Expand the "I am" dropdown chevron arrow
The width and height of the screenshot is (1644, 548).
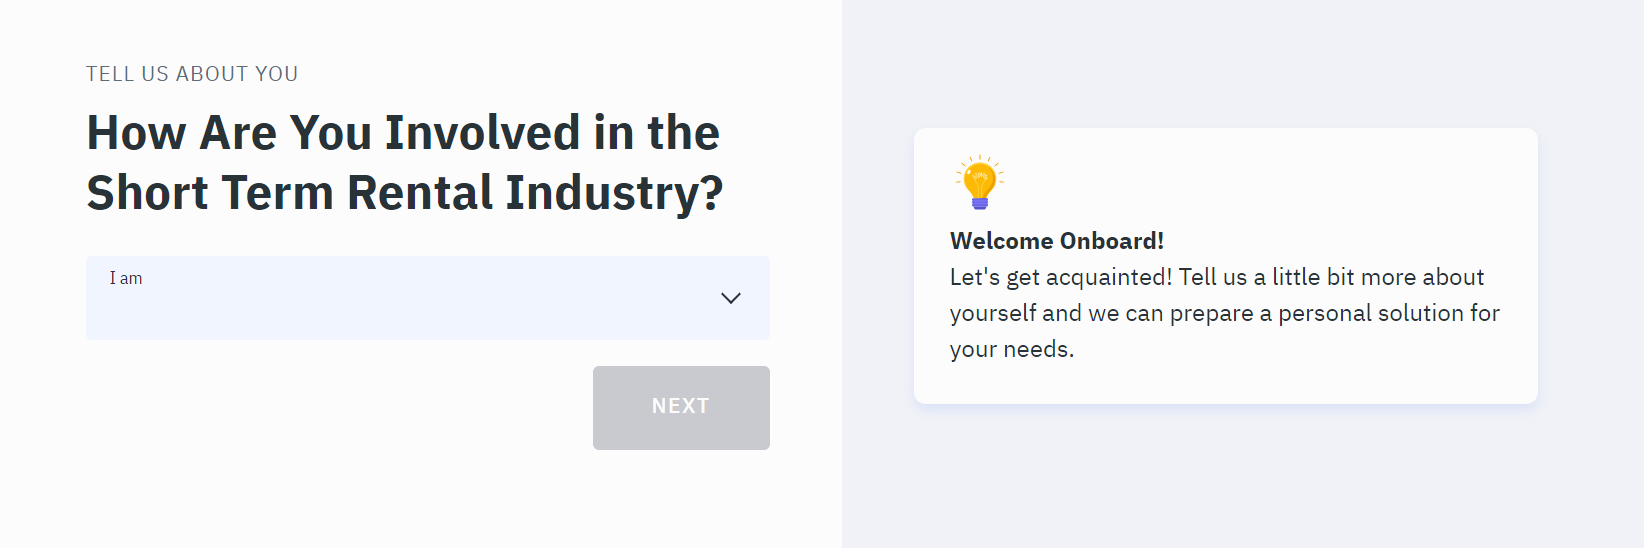(x=731, y=298)
